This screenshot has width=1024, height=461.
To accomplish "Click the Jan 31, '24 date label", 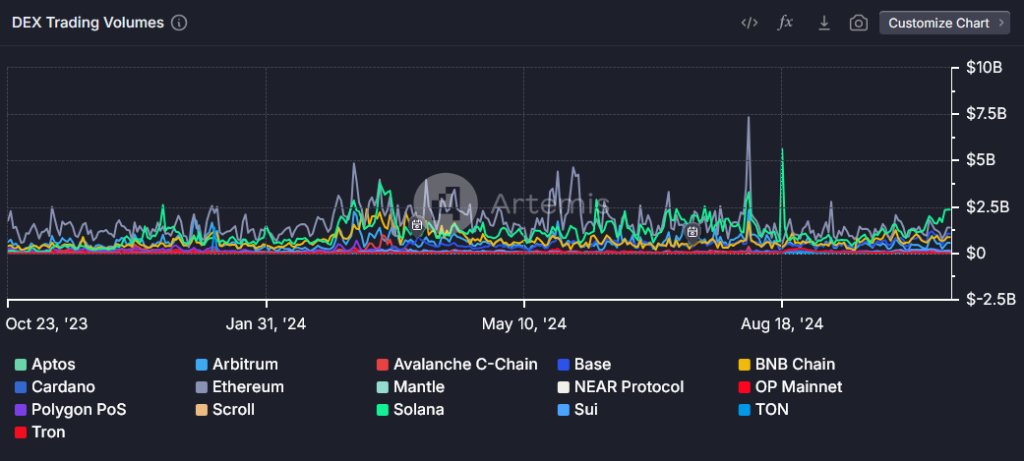I will click(266, 324).
